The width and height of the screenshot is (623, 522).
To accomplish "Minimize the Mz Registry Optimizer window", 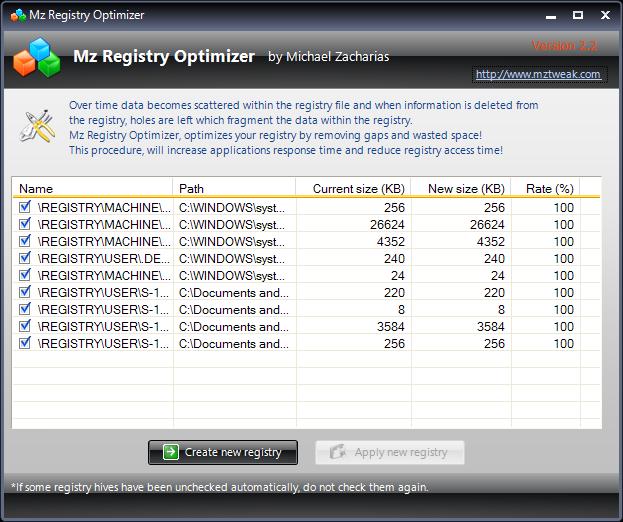I will [x=551, y=16].
